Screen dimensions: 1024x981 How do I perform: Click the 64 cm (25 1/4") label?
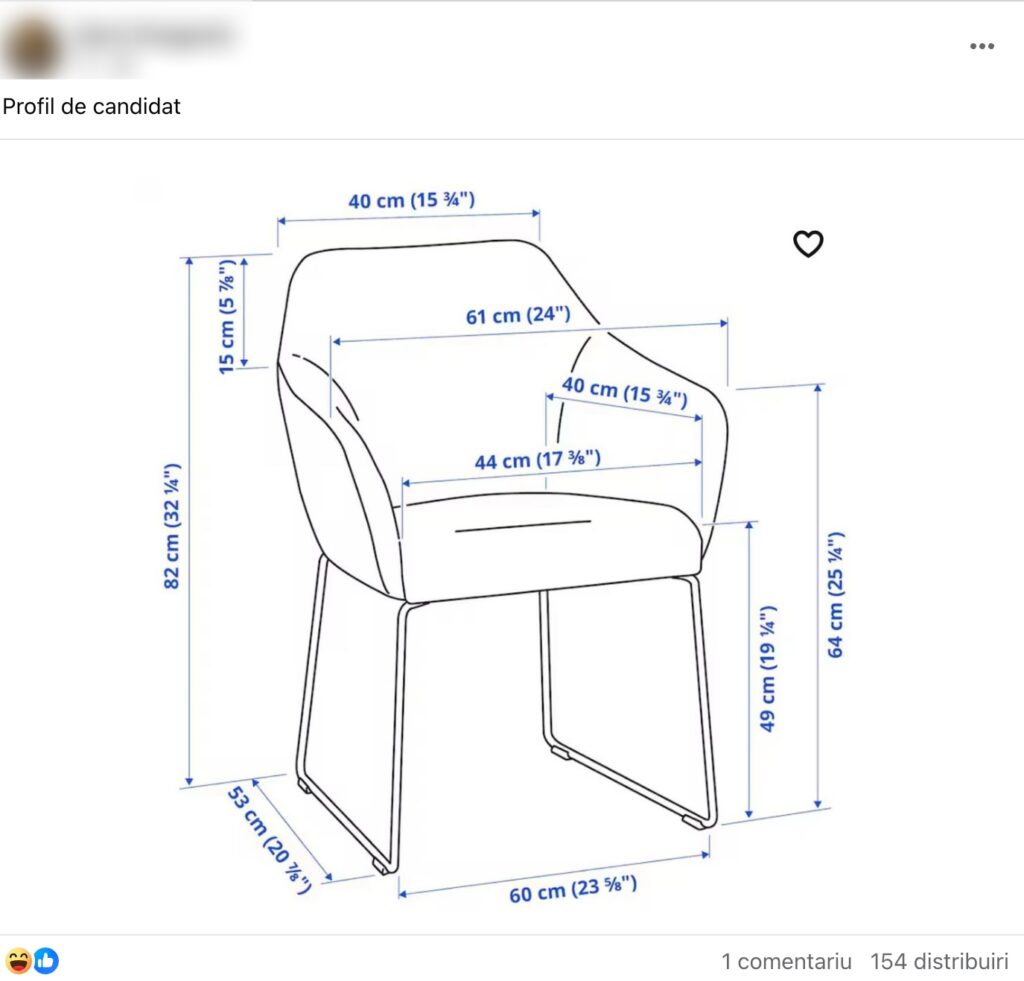click(x=835, y=594)
